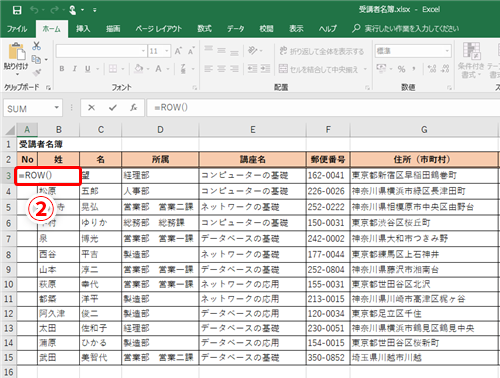The width and height of the screenshot is (500, 378).
Task: Click the Align Left icon
Action: 209,69
